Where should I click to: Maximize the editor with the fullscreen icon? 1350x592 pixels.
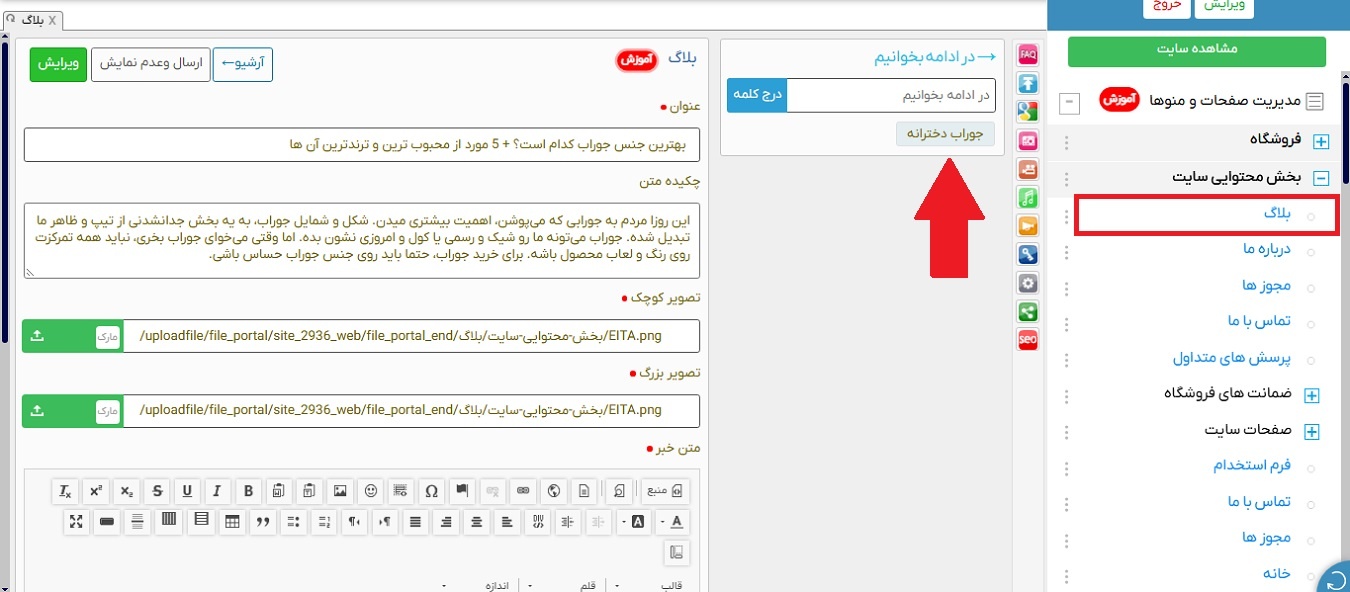pyautogui.click(x=76, y=520)
